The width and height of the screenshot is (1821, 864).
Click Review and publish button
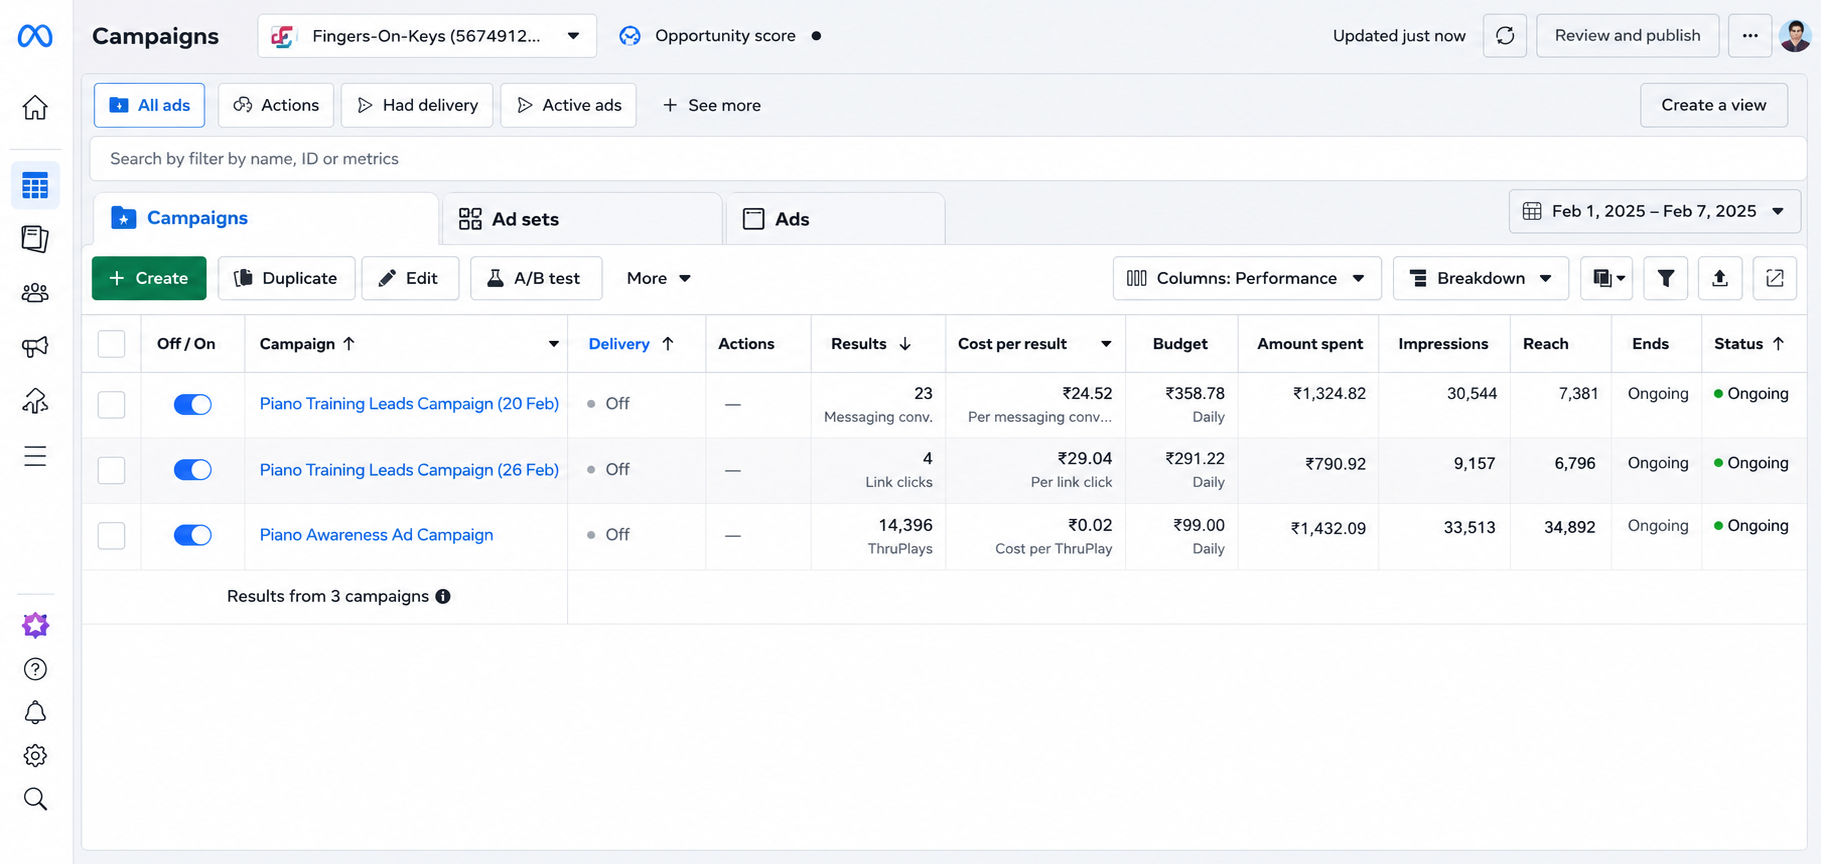[1627, 36]
